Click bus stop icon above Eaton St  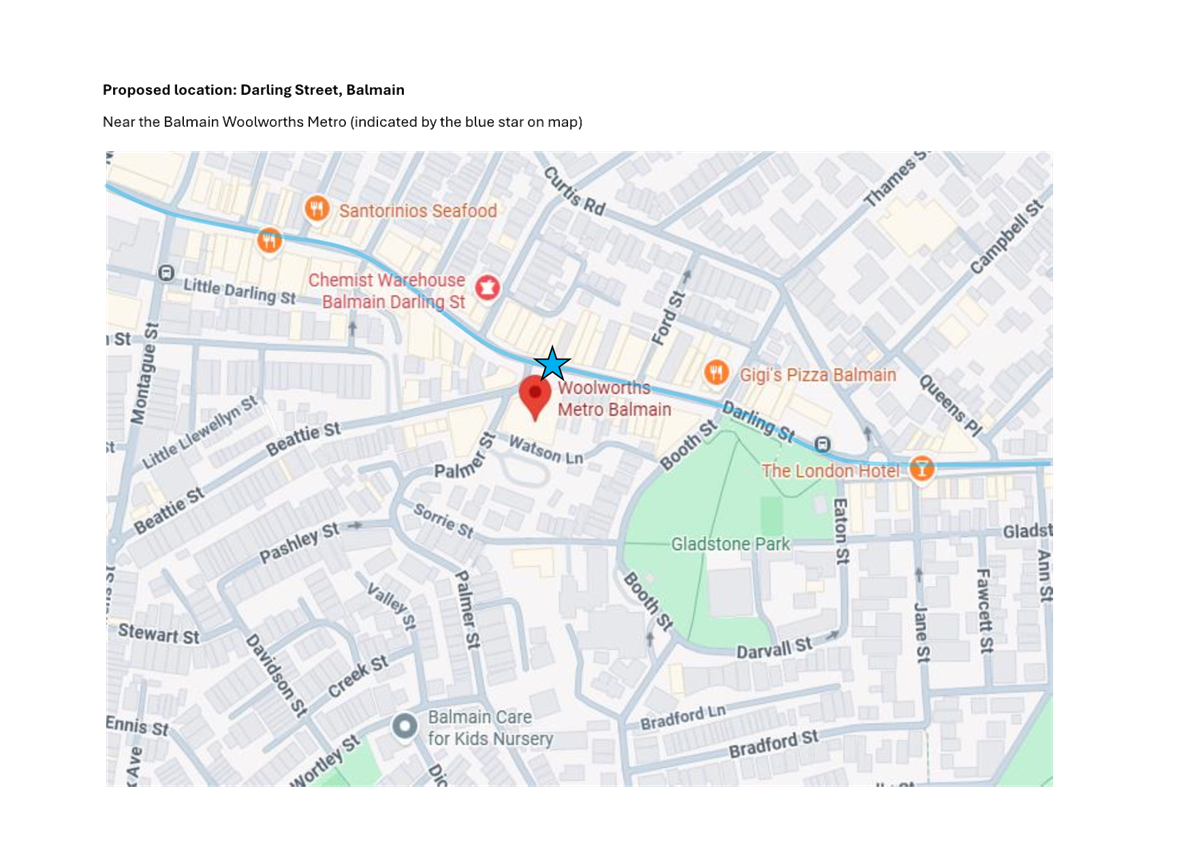[x=822, y=444]
